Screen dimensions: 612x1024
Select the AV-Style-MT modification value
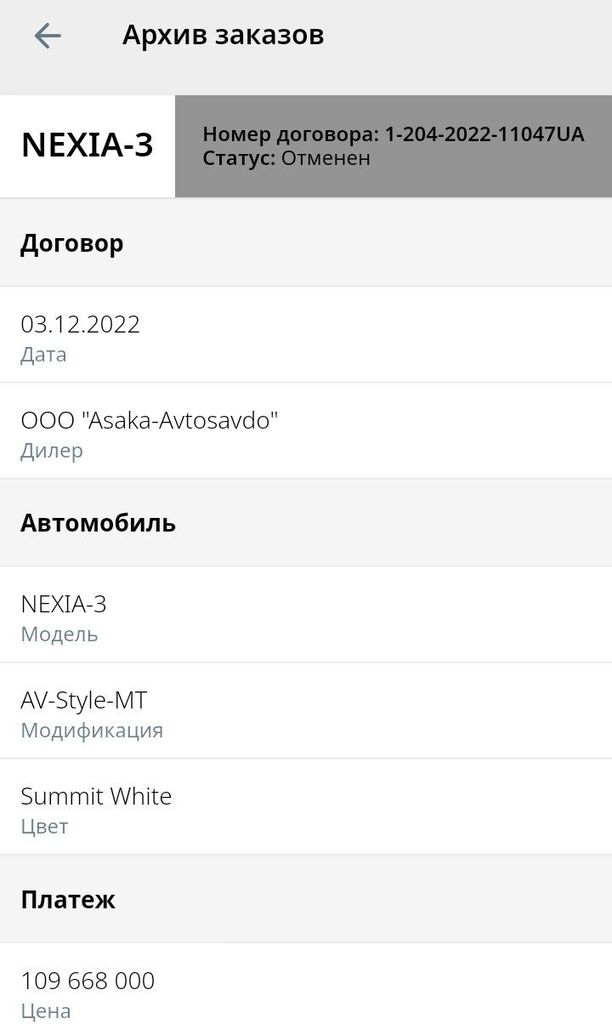[84, 700]
